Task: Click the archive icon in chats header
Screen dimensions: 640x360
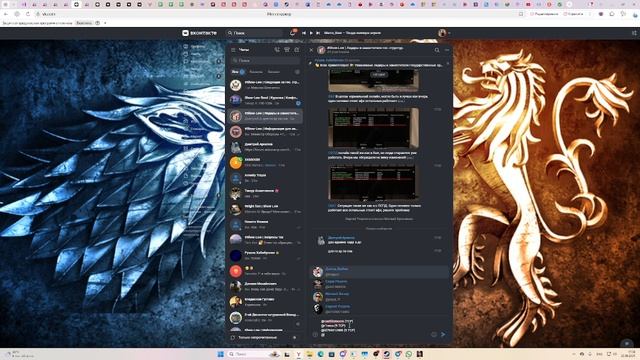Action: 287,50
